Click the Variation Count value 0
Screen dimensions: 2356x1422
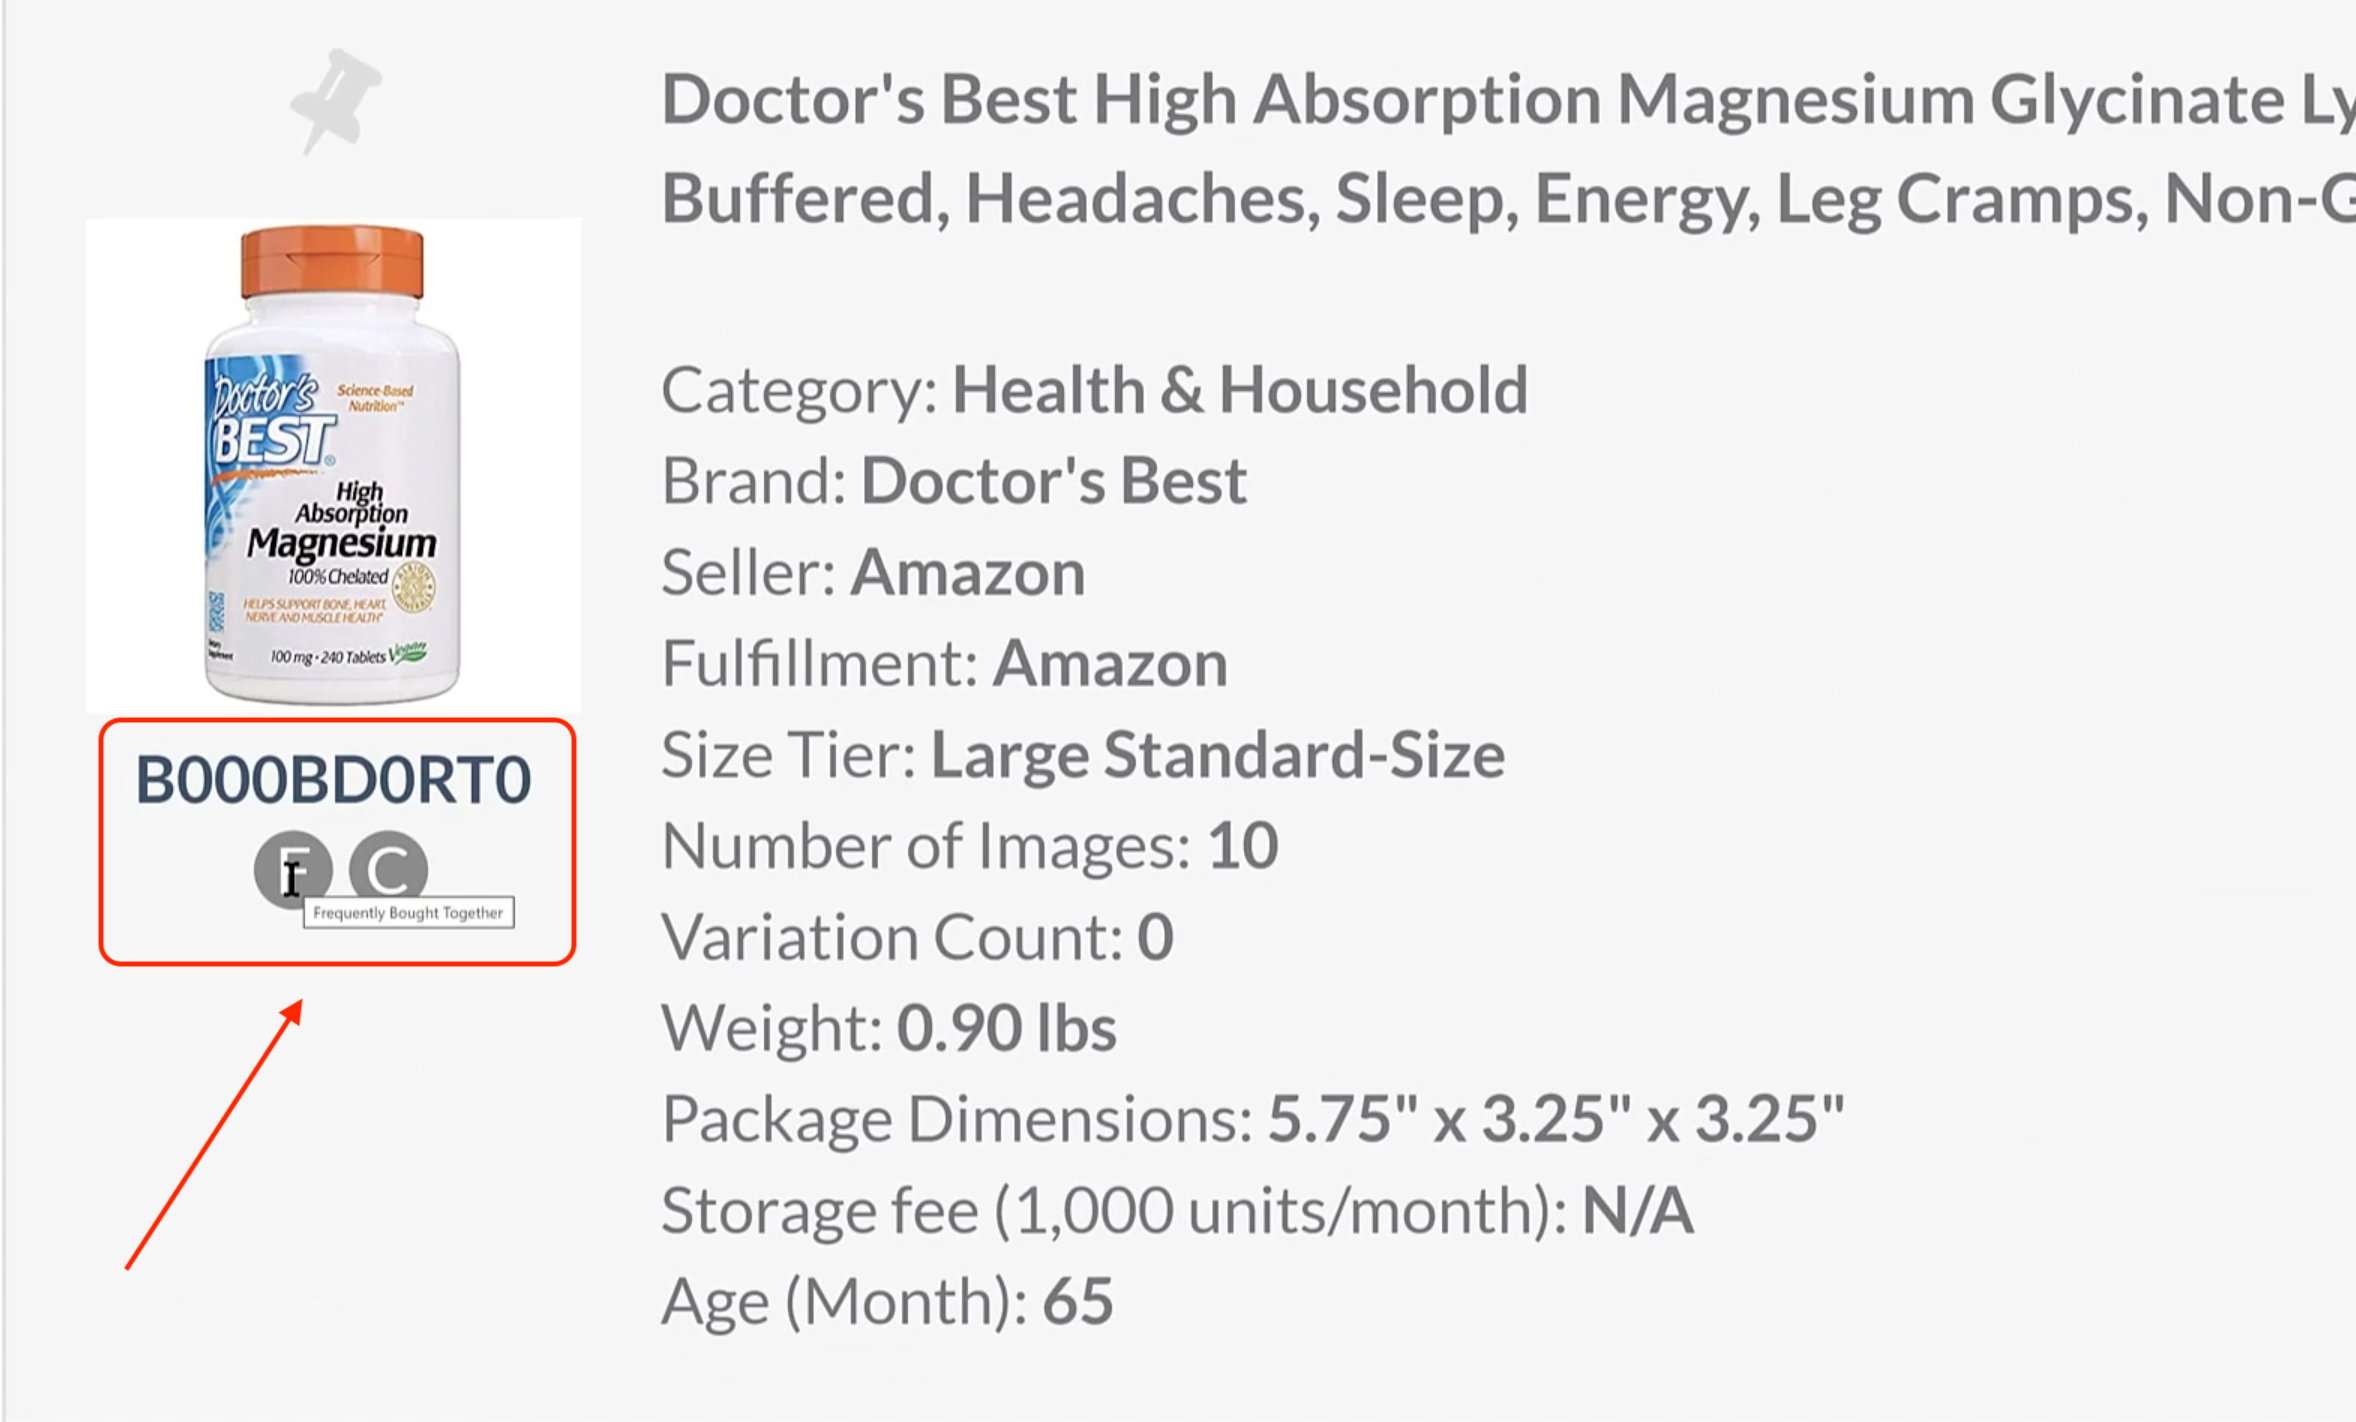click(x=1155, y=938)
